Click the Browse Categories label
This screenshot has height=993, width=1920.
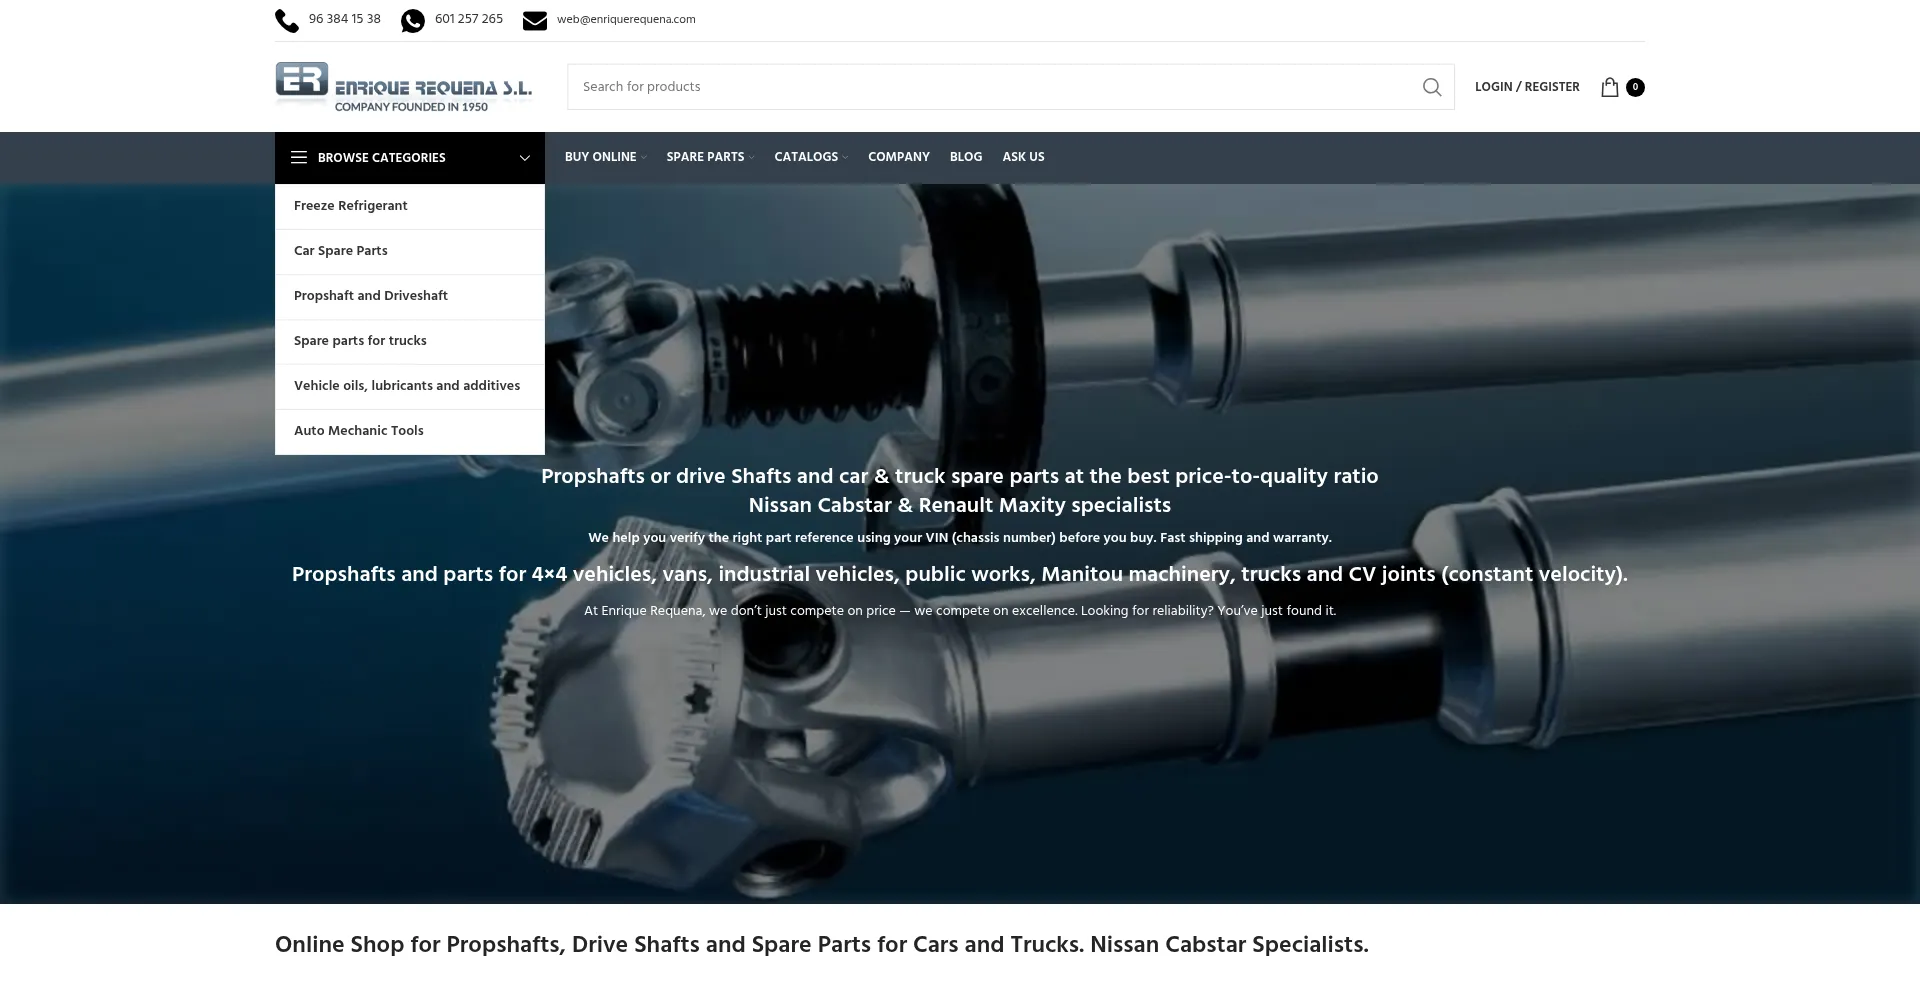[x=382, y=158]
